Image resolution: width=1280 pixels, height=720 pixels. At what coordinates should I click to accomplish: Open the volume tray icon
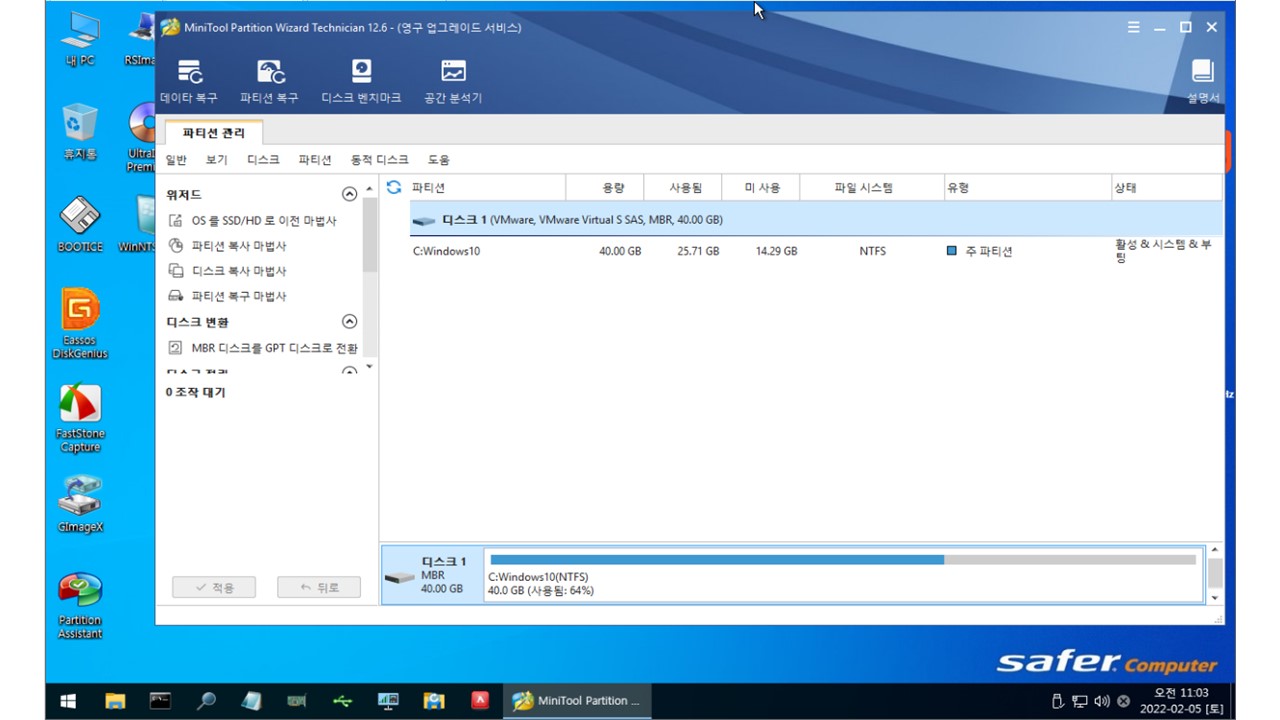click(x=1102, y=701)
